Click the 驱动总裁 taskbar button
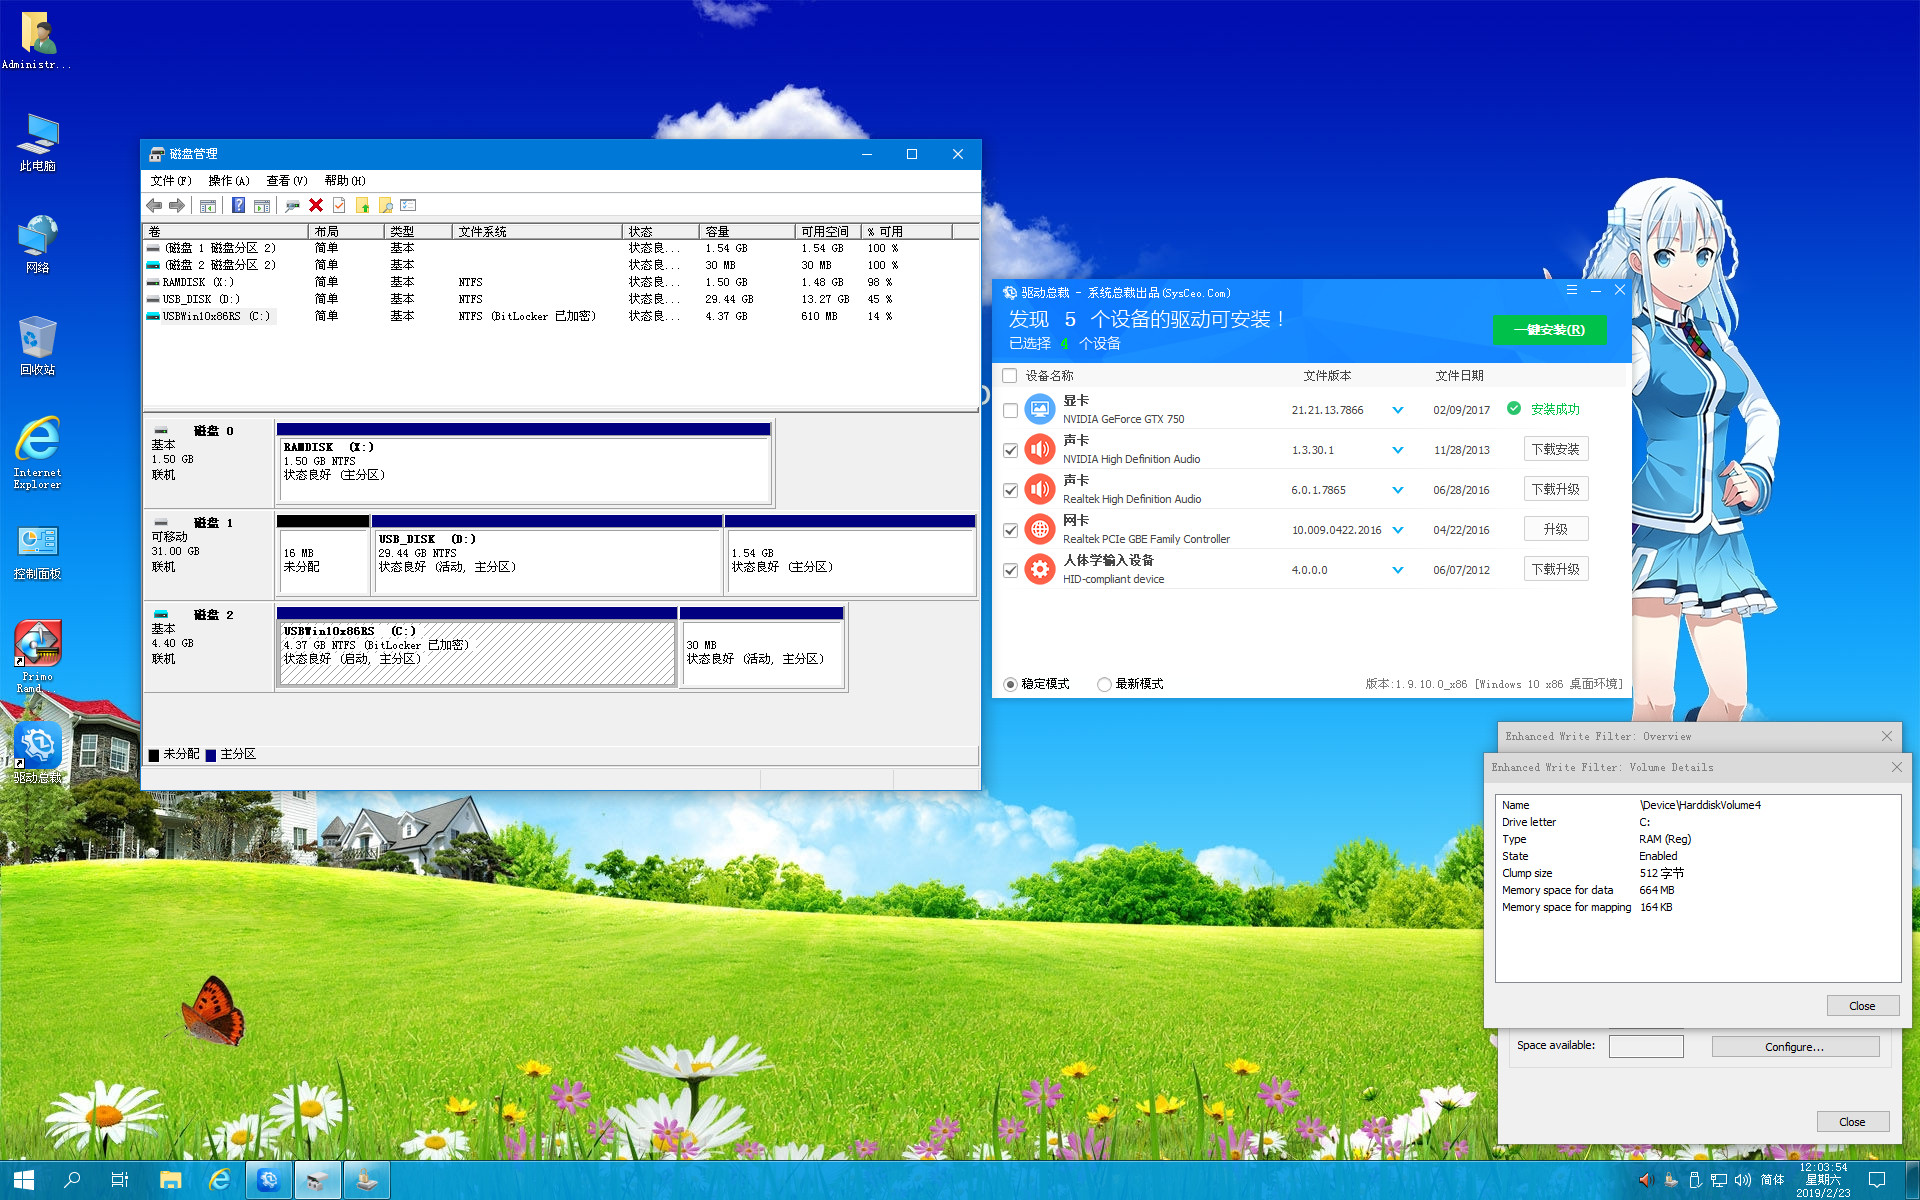Image resolution: width=1920 pixels, height=1200 pixels. (x=268, y=1180)
